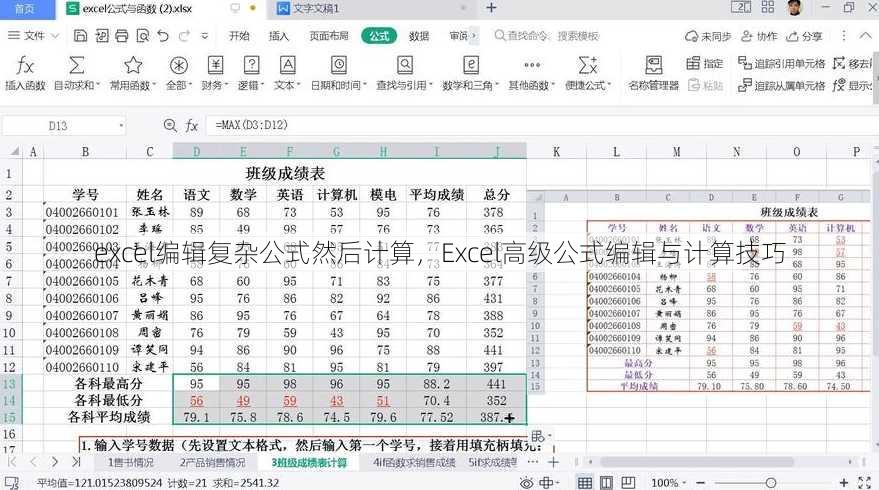
Task: Click the 插入函数 fx ribbon icon
Action: (x=25, y=66)
